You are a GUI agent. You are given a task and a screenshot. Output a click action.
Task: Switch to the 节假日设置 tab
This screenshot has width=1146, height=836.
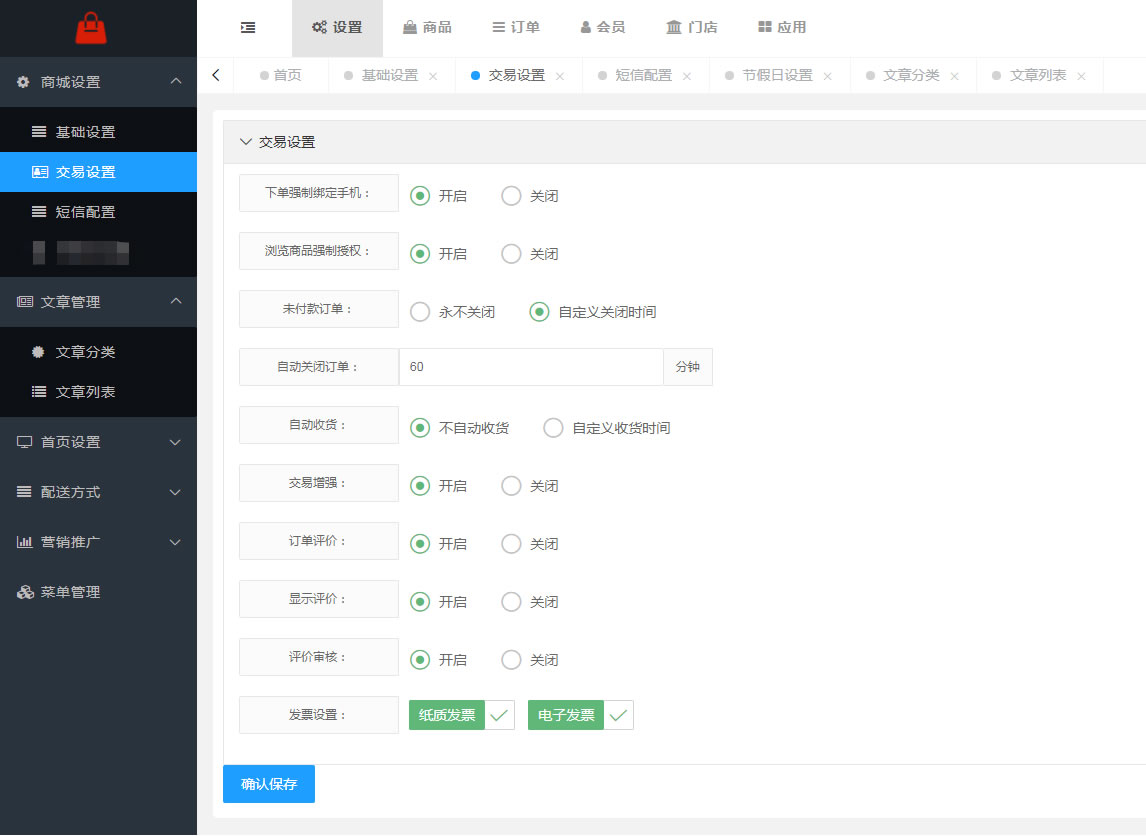[777, 75]
